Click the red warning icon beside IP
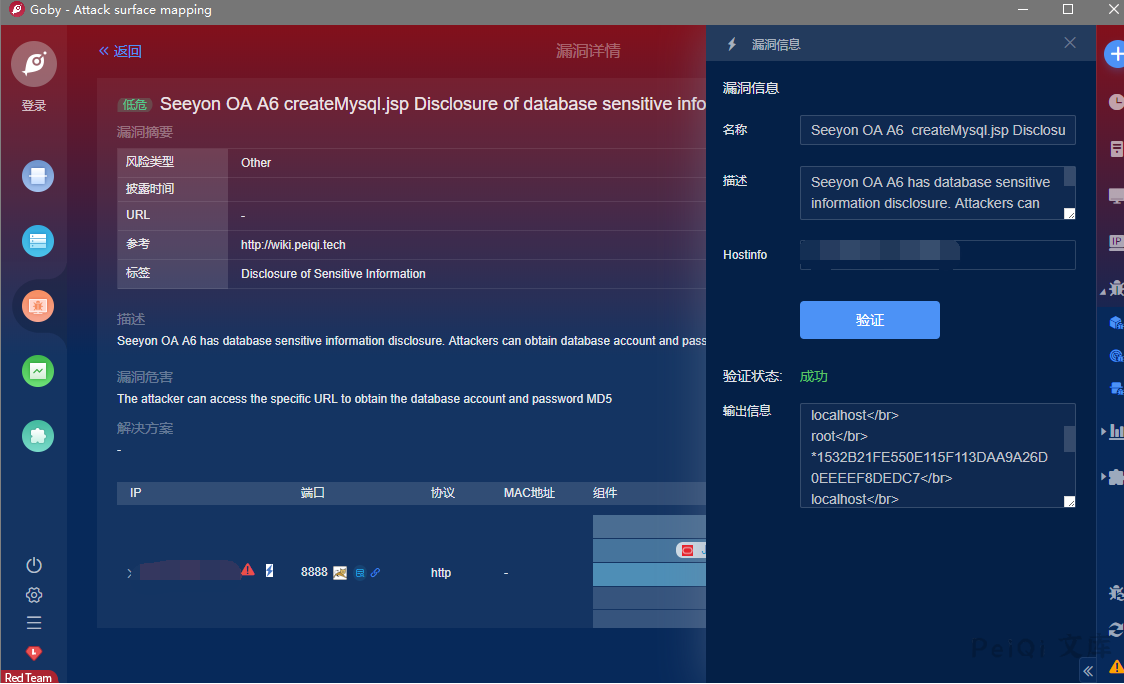The image size is (1124, 684). pos(247,570)
